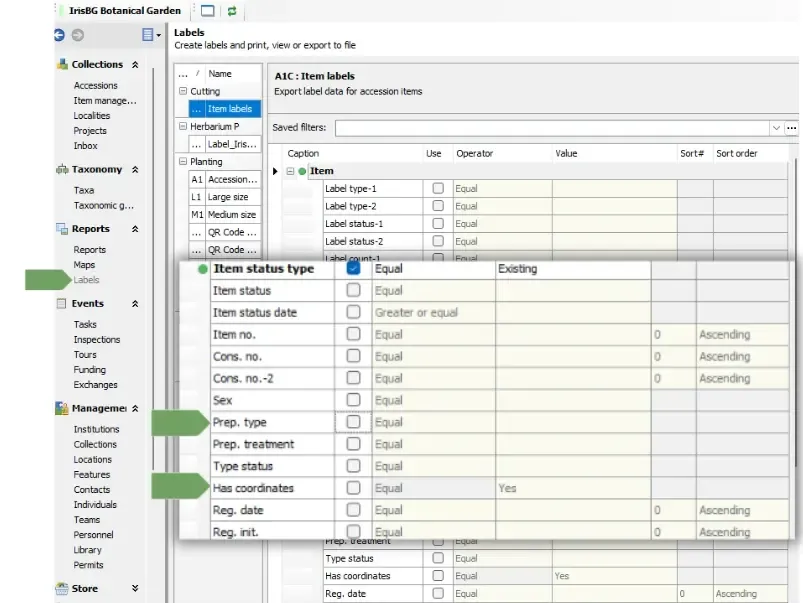Image resolution: width=803 pixels, height=603 pixels.
Task: Click the Name column header in label list
Action: tap(220, 74)
